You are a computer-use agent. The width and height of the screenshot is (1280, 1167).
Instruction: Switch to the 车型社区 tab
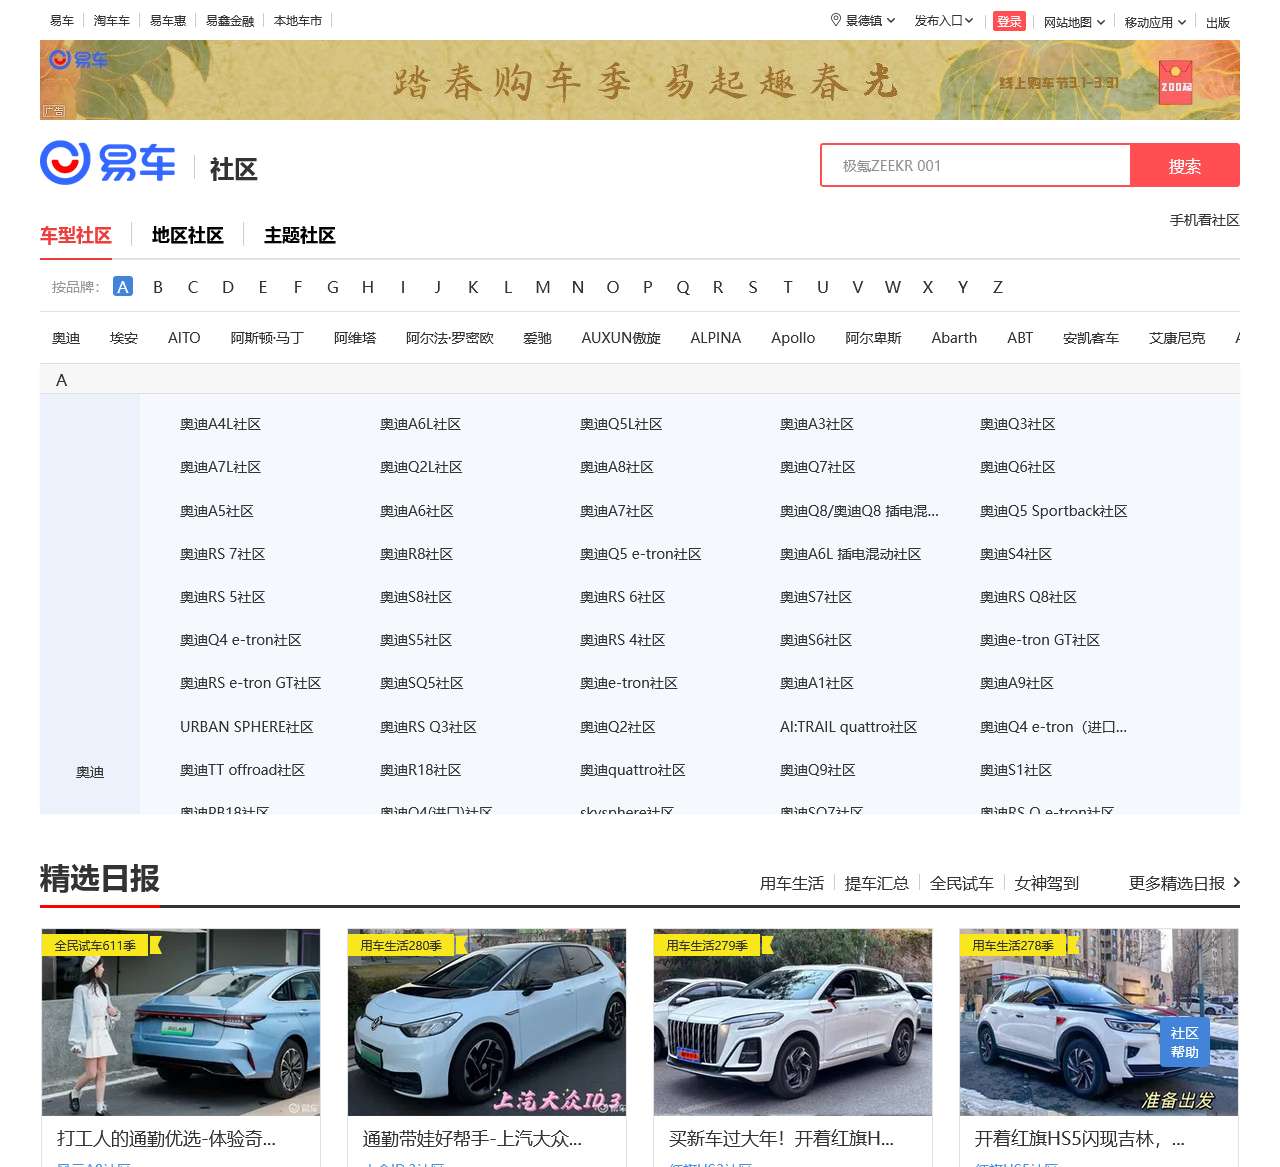76,235
